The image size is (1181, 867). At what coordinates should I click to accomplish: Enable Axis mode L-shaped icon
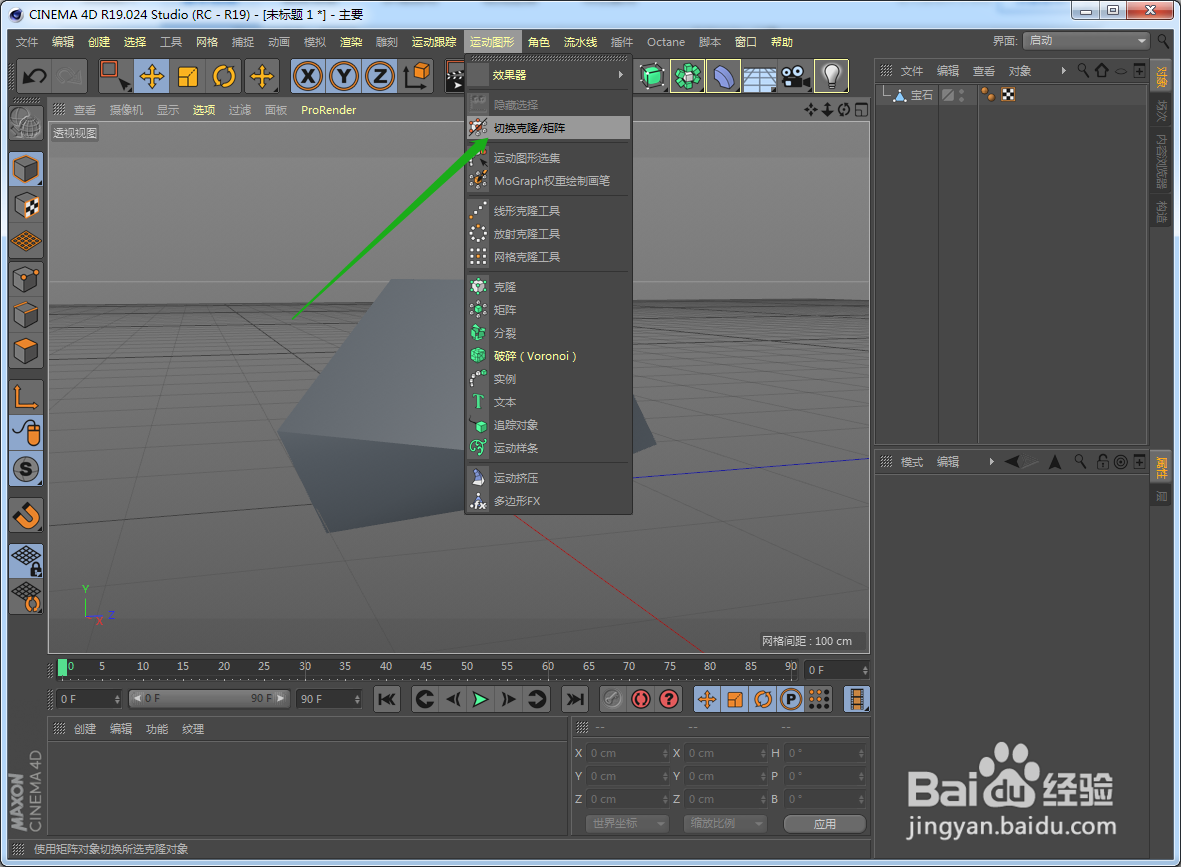tap(26, 396)
